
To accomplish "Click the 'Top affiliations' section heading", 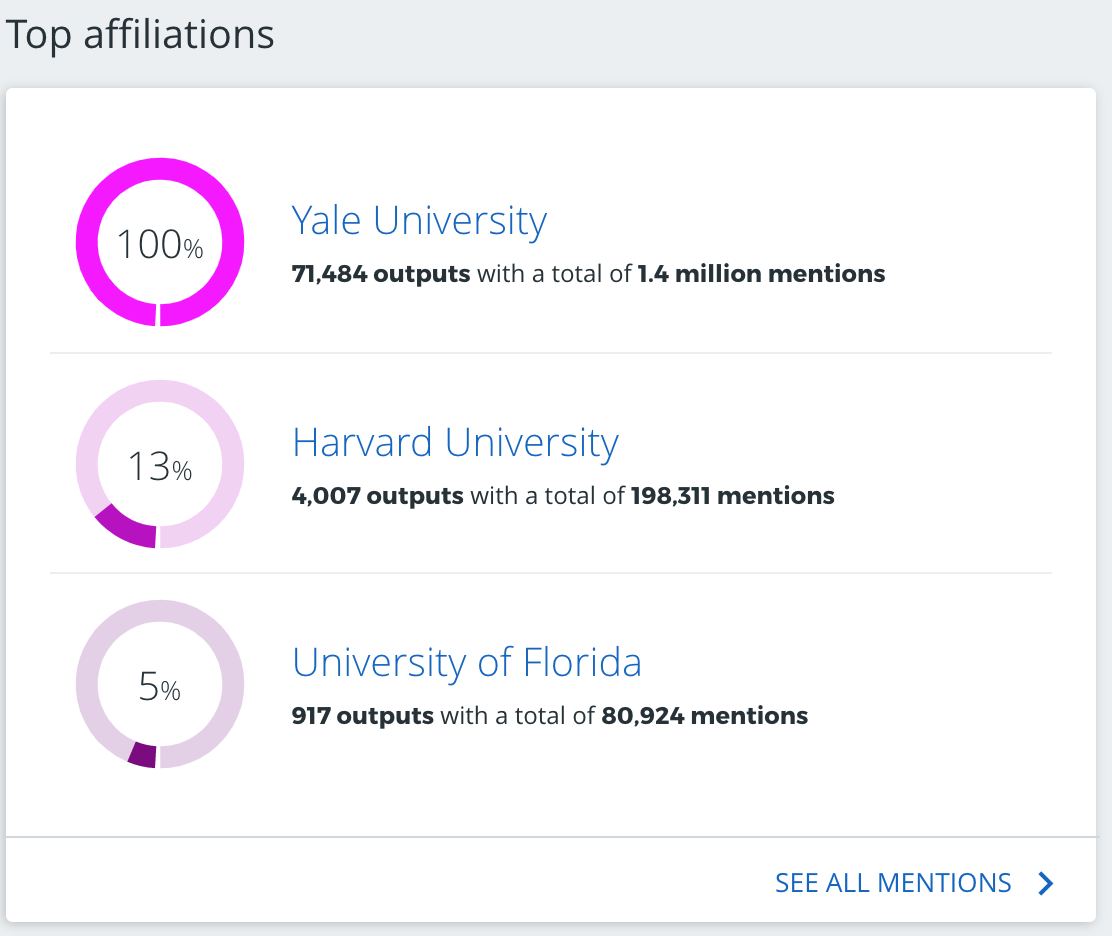I will (140, 35).
